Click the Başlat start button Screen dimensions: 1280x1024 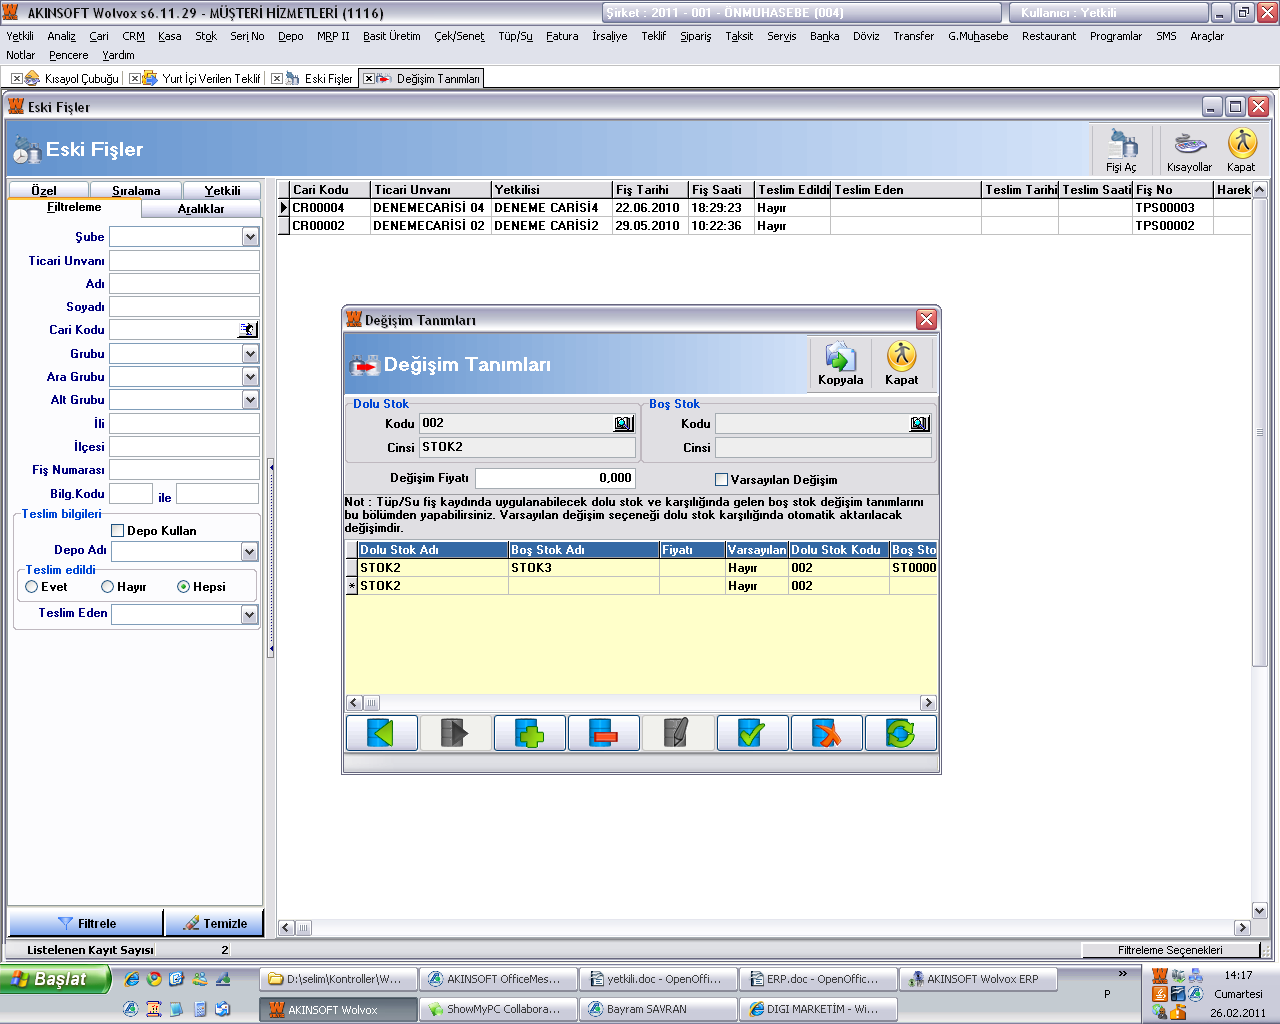[55, 979]
